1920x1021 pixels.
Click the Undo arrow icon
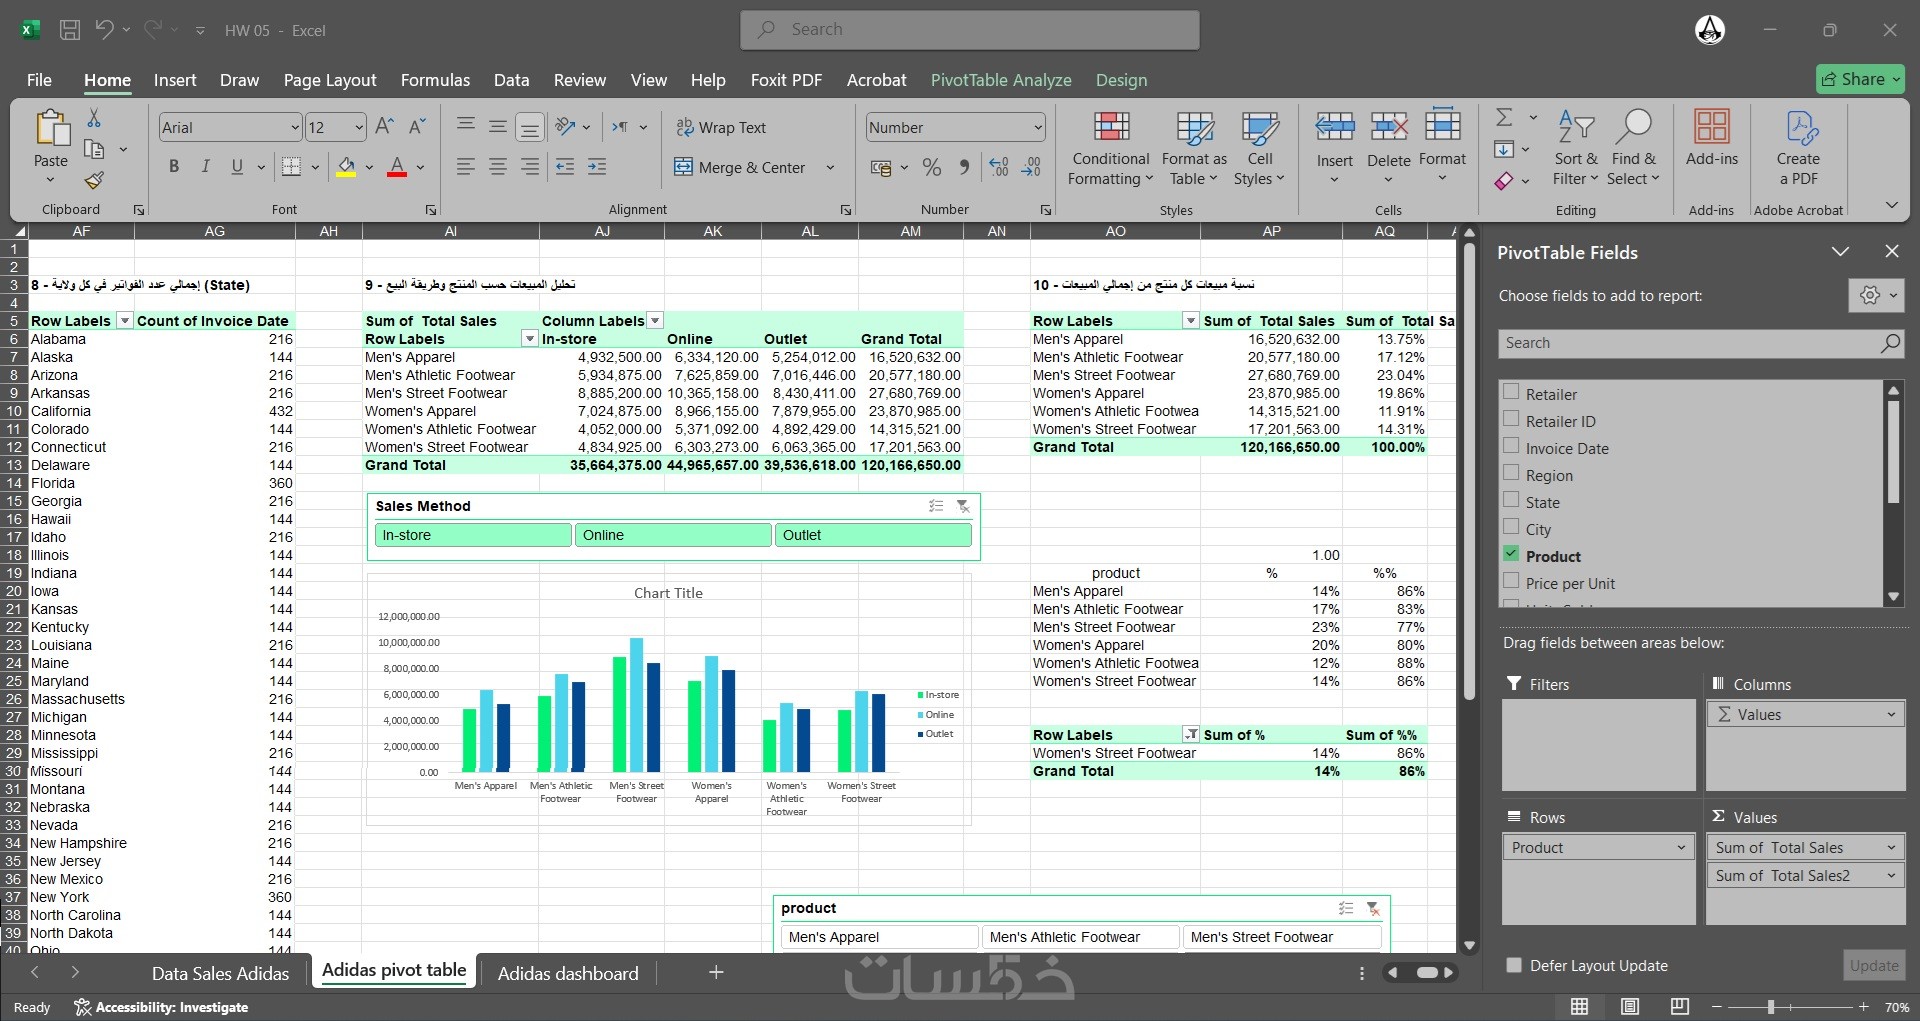pos(104,30)
